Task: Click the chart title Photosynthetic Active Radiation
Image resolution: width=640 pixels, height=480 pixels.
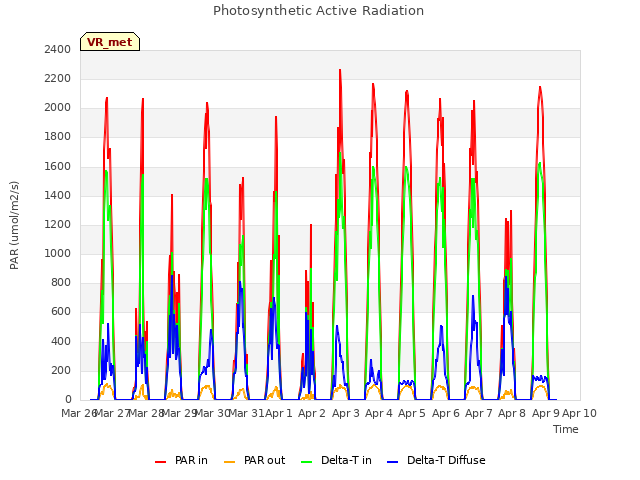Action: pos(318,11)
